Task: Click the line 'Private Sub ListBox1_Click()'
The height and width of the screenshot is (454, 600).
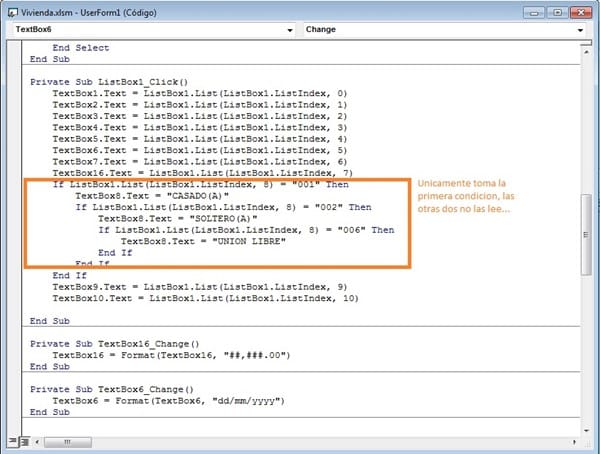Action: click(109, 82)
